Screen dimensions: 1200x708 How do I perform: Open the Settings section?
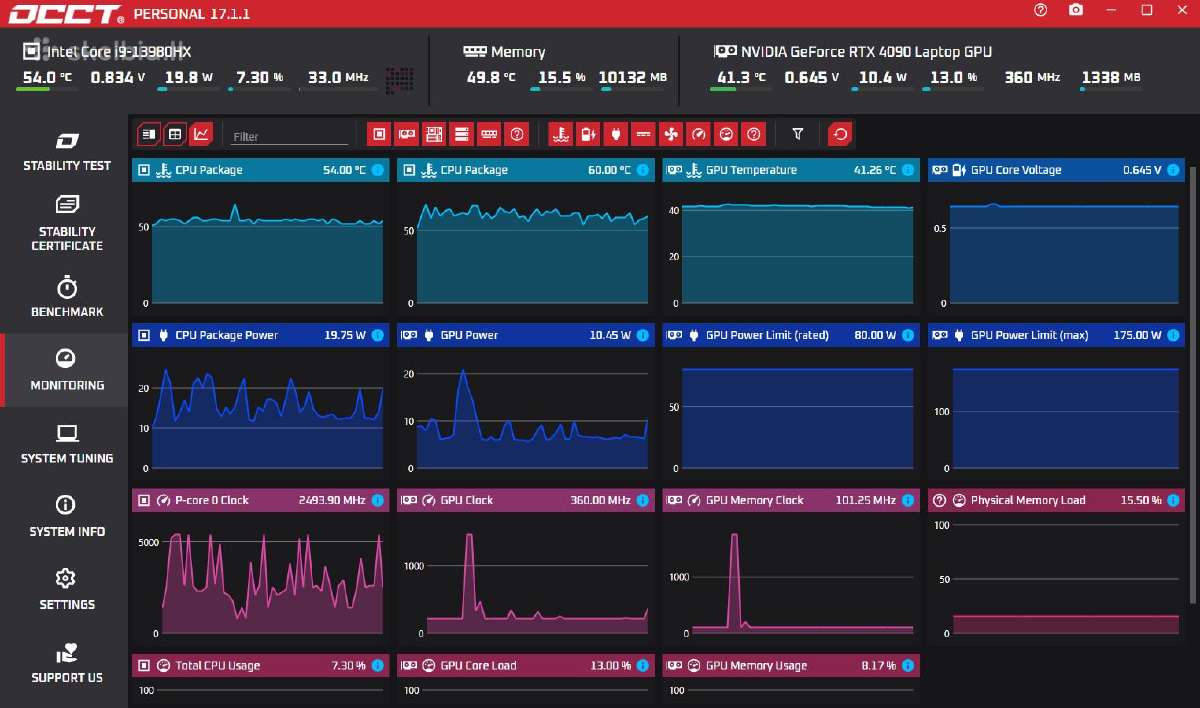67,590
